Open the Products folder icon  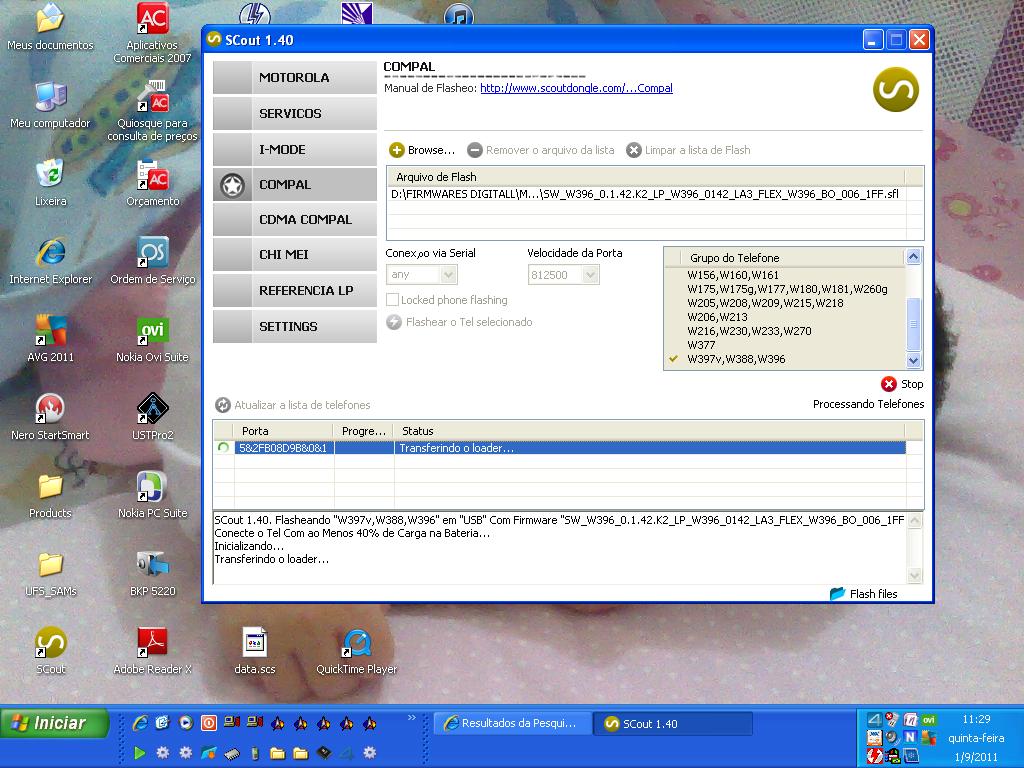[x=50, y=495]
